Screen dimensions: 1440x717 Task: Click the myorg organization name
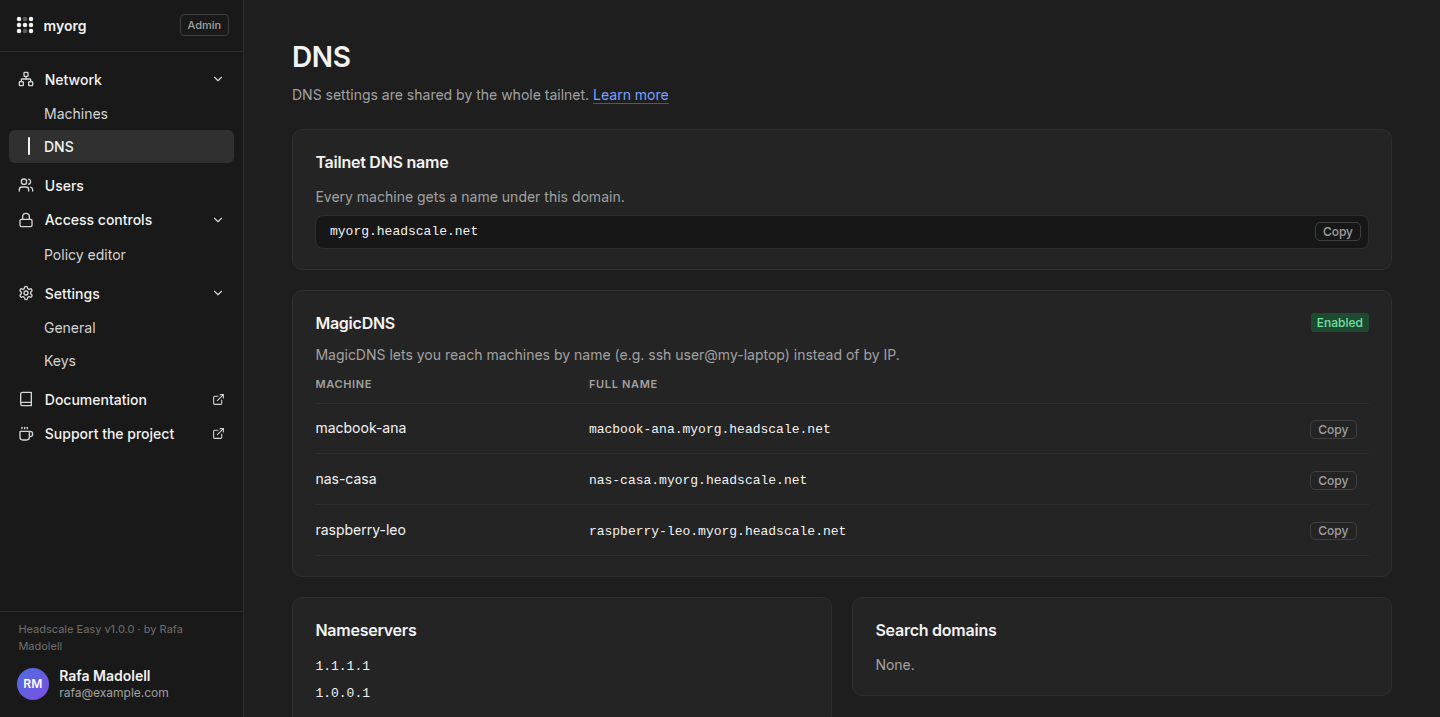pyautogui.click(x=65, y=26)
